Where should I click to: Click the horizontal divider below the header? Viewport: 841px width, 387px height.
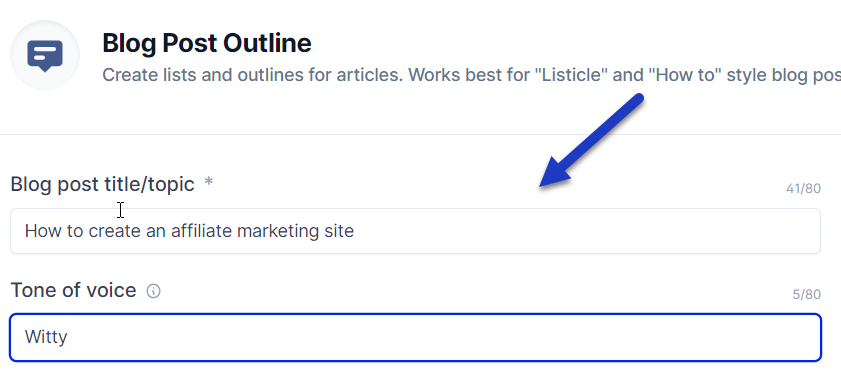coord(420,134)
